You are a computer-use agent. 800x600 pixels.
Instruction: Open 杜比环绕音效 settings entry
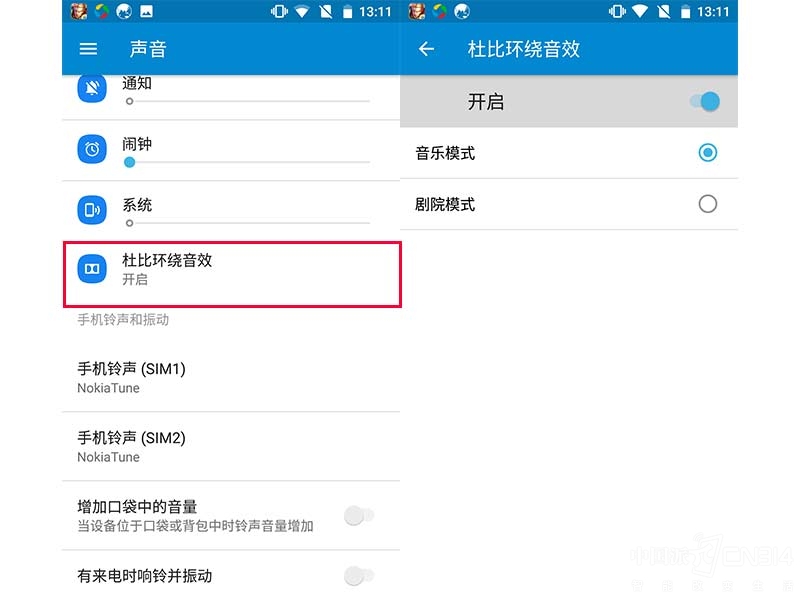click(x=232, y=274)
